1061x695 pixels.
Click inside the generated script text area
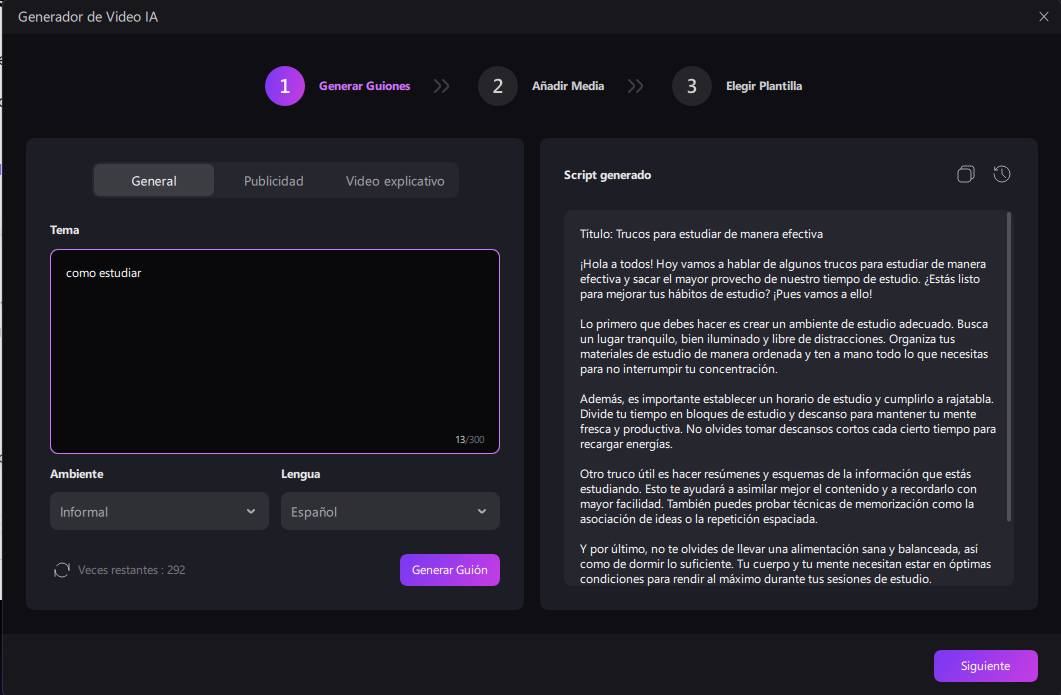coord(785,400)
